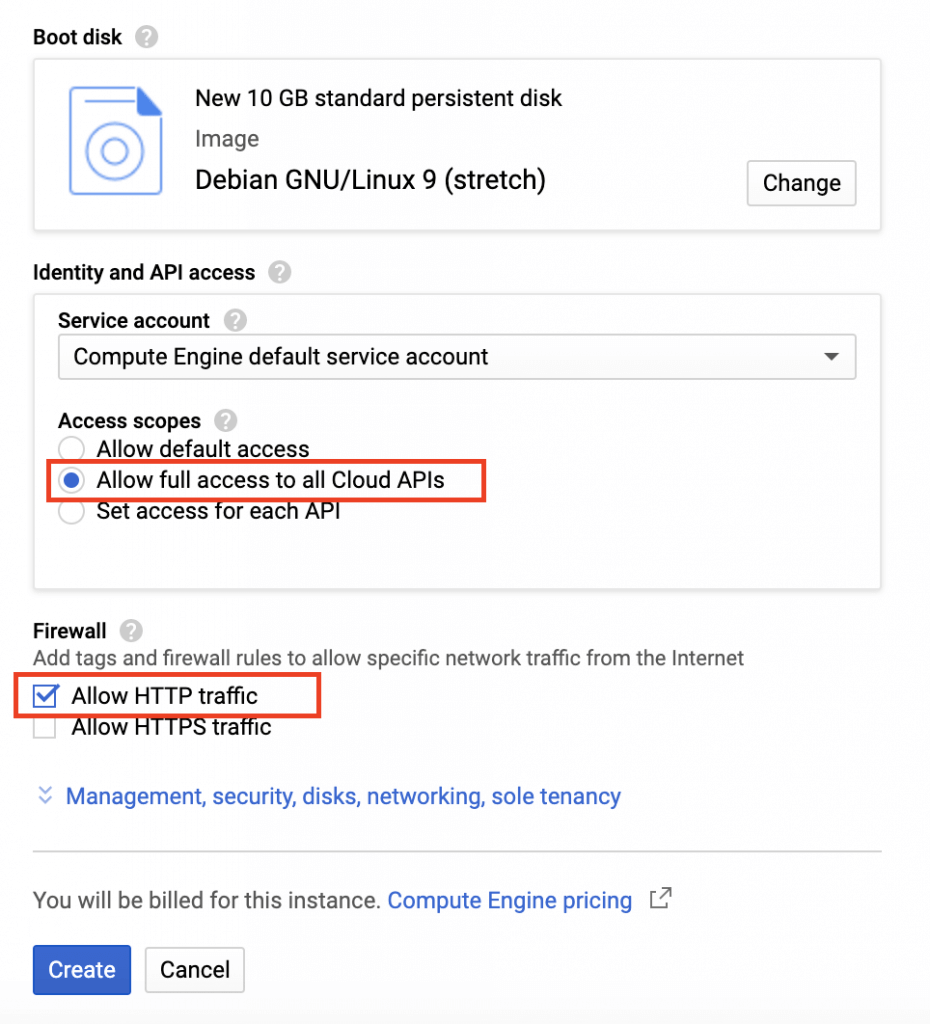The width and height of the screenshot is (930, 1024).
Task: Select Allow full access to all Cloud APIs
Action: point(71,480)
